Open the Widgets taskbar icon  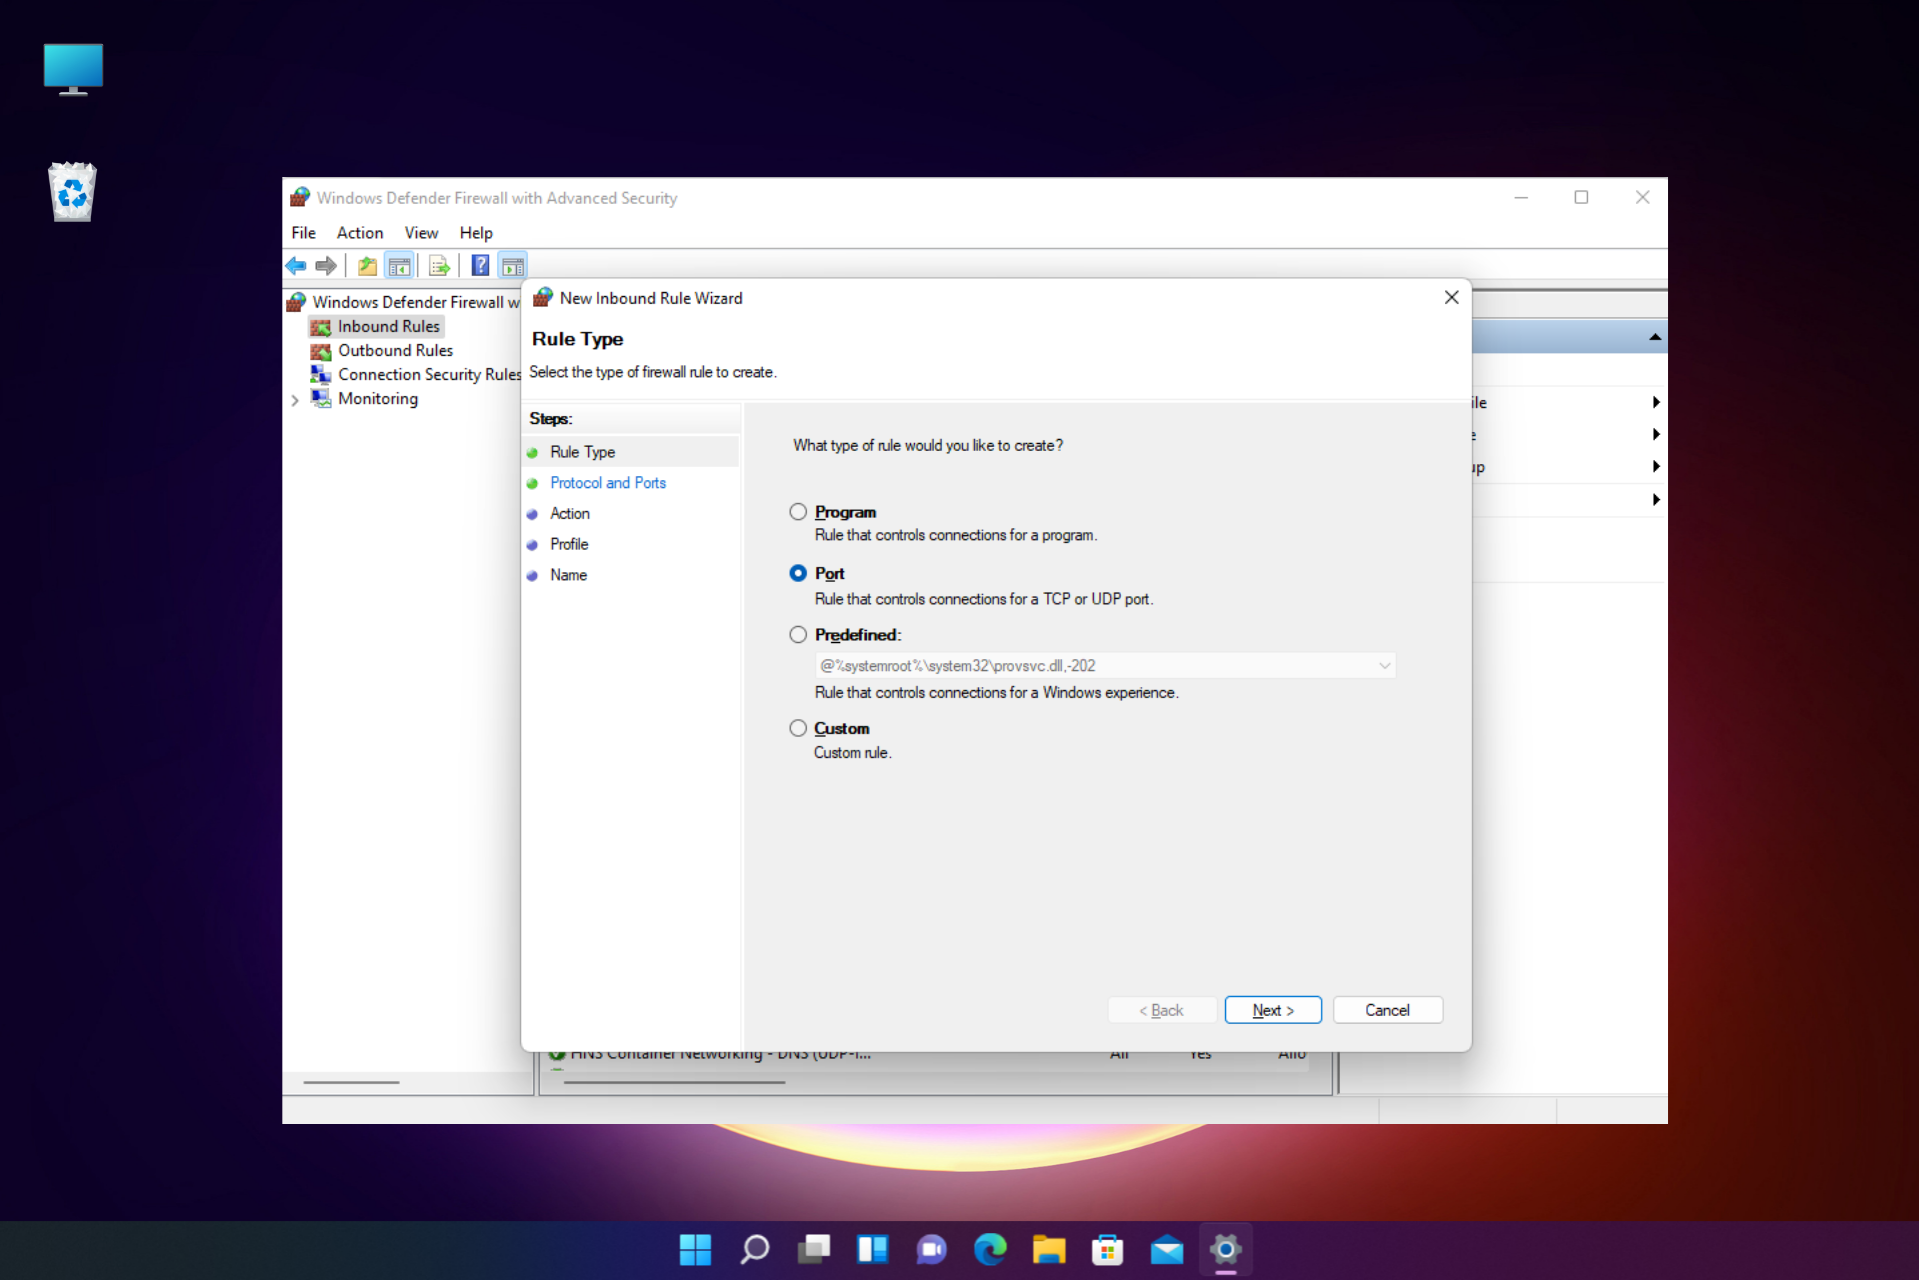(872, 1249)
